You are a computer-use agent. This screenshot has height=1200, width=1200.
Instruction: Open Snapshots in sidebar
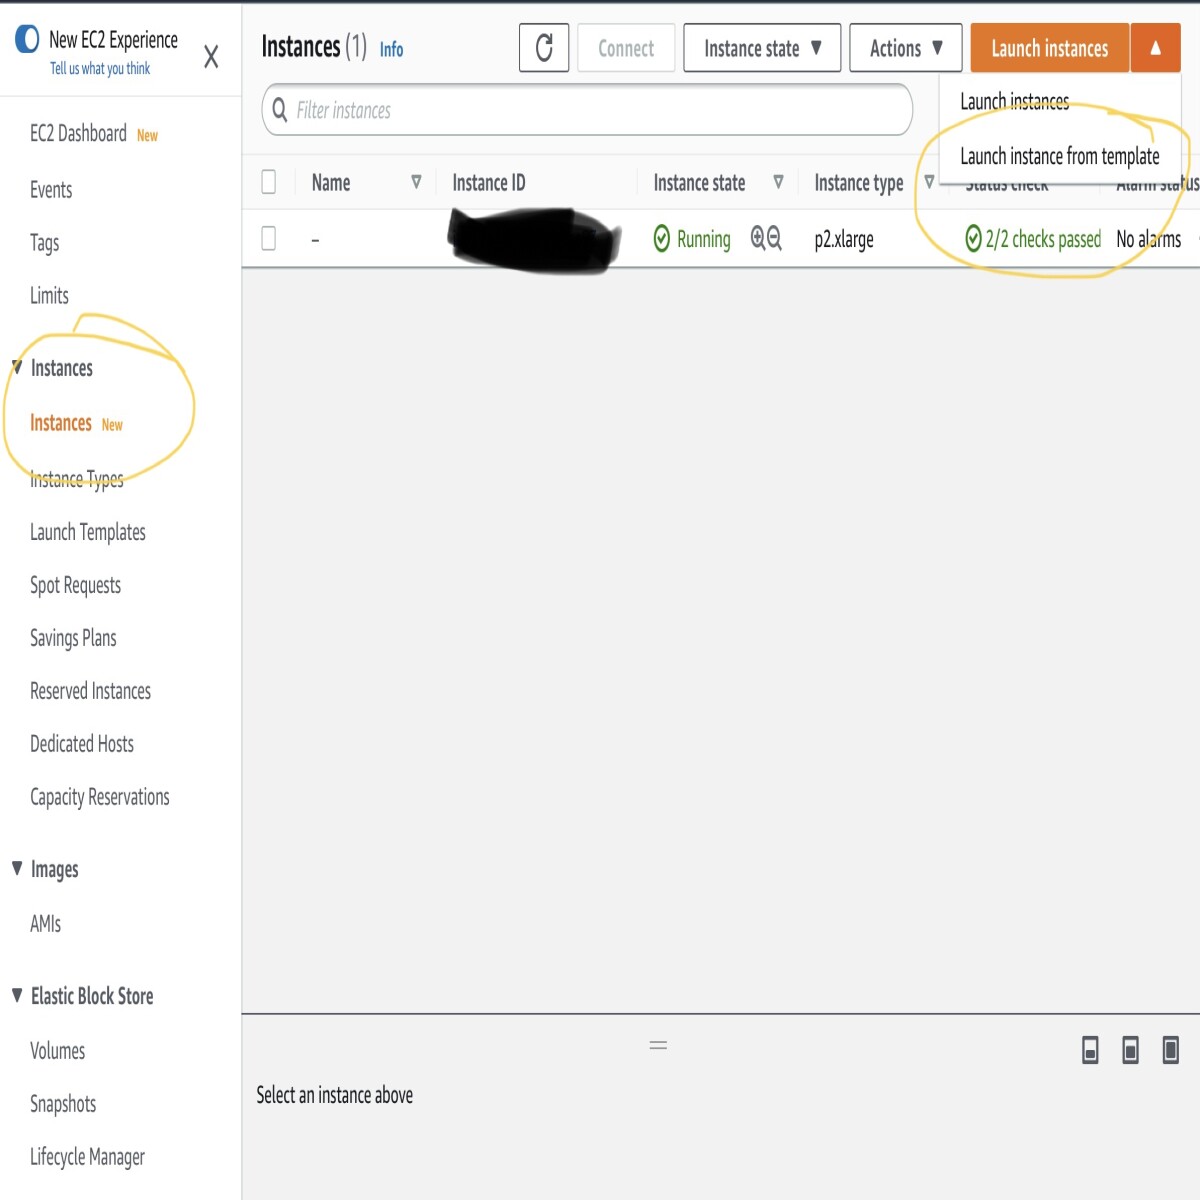(x=63, y=1104)
